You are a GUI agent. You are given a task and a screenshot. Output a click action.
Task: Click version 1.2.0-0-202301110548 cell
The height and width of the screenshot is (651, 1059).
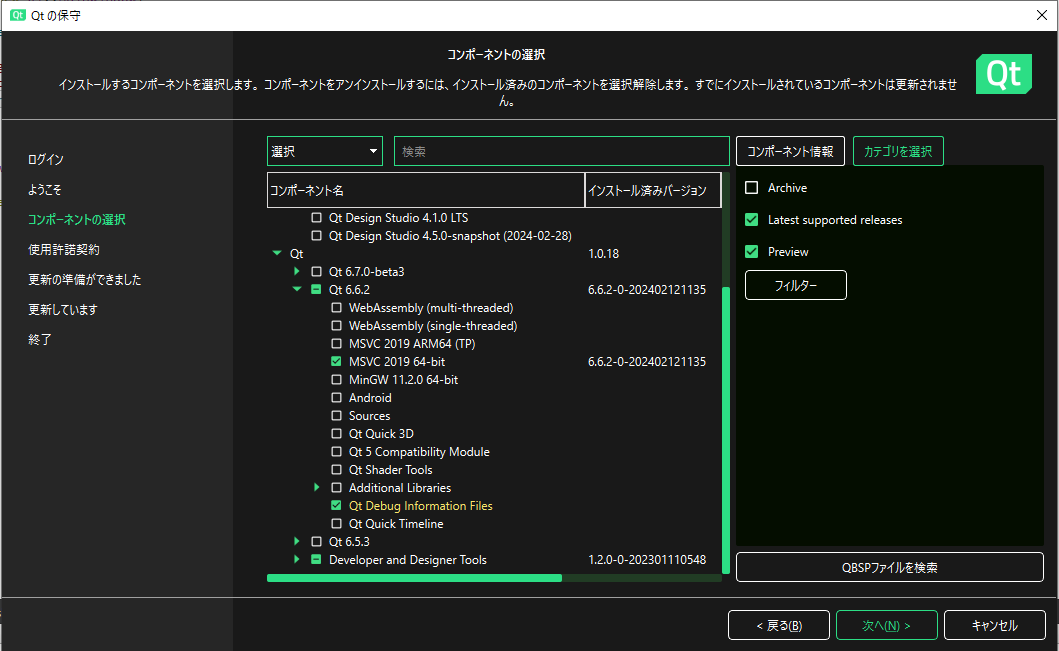(647, 559)
